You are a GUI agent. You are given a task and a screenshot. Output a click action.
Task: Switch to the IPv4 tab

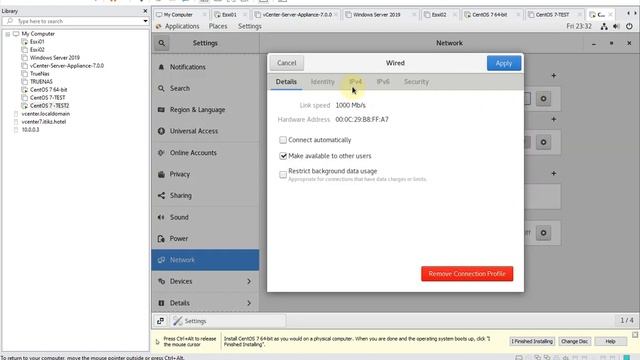(x=356, y=82)
